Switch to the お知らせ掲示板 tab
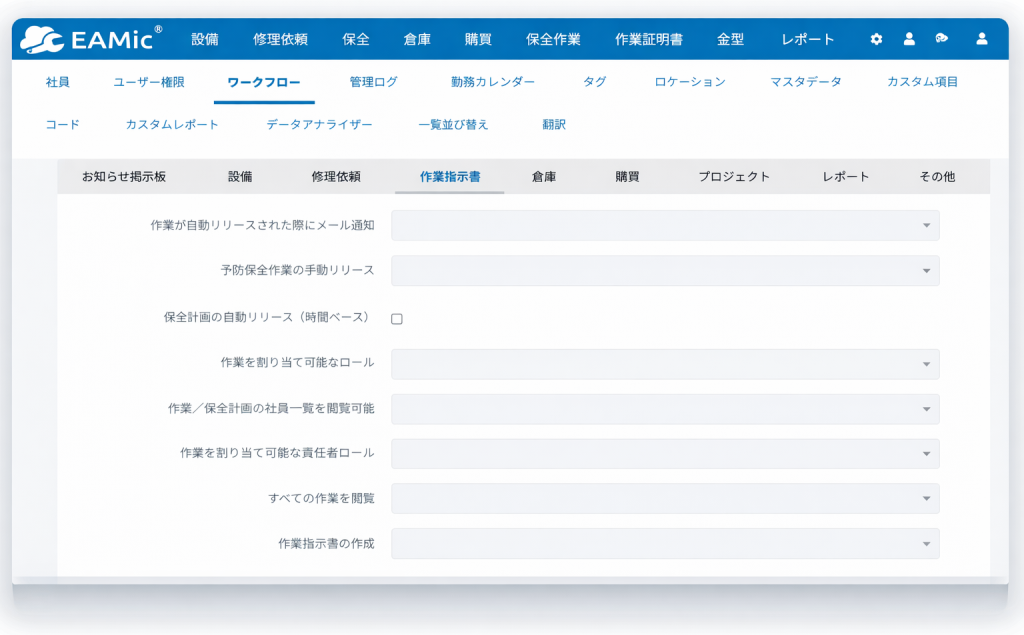This screenshot has width=1024, height=635. click(124, 177)
